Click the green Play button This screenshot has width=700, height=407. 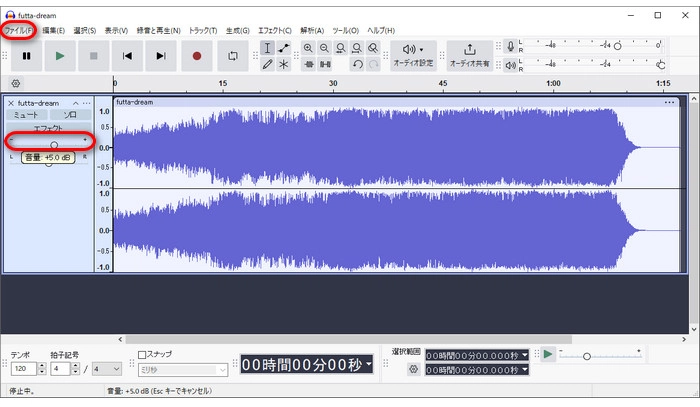click(x=60, y=56)
